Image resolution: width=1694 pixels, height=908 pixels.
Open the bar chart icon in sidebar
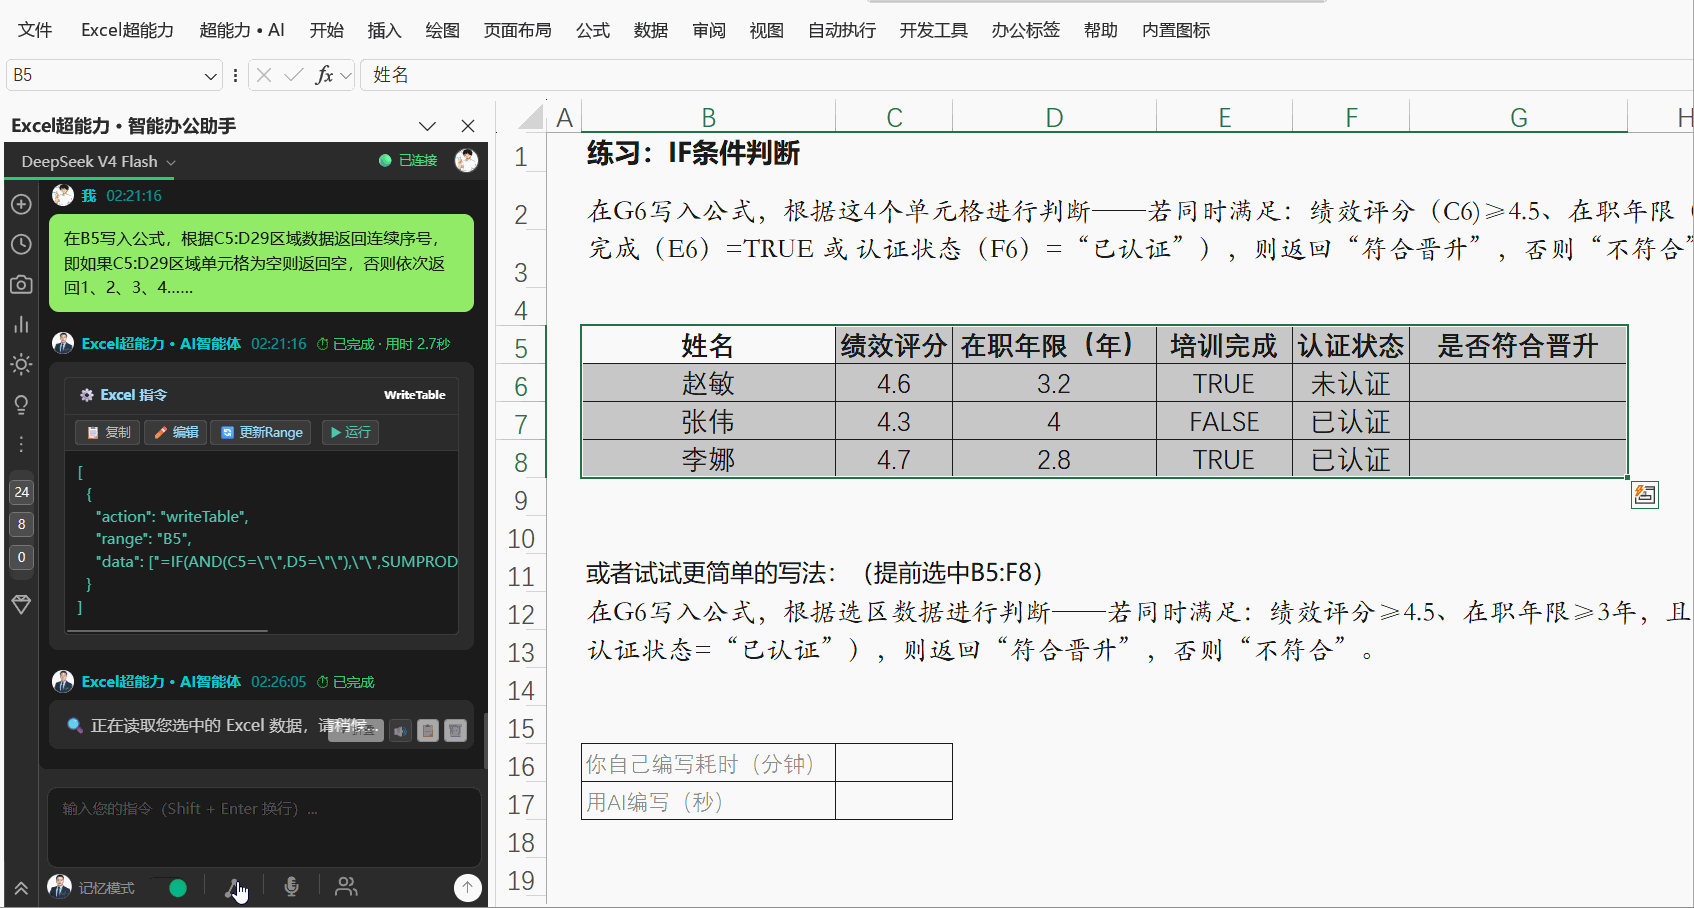21,324
